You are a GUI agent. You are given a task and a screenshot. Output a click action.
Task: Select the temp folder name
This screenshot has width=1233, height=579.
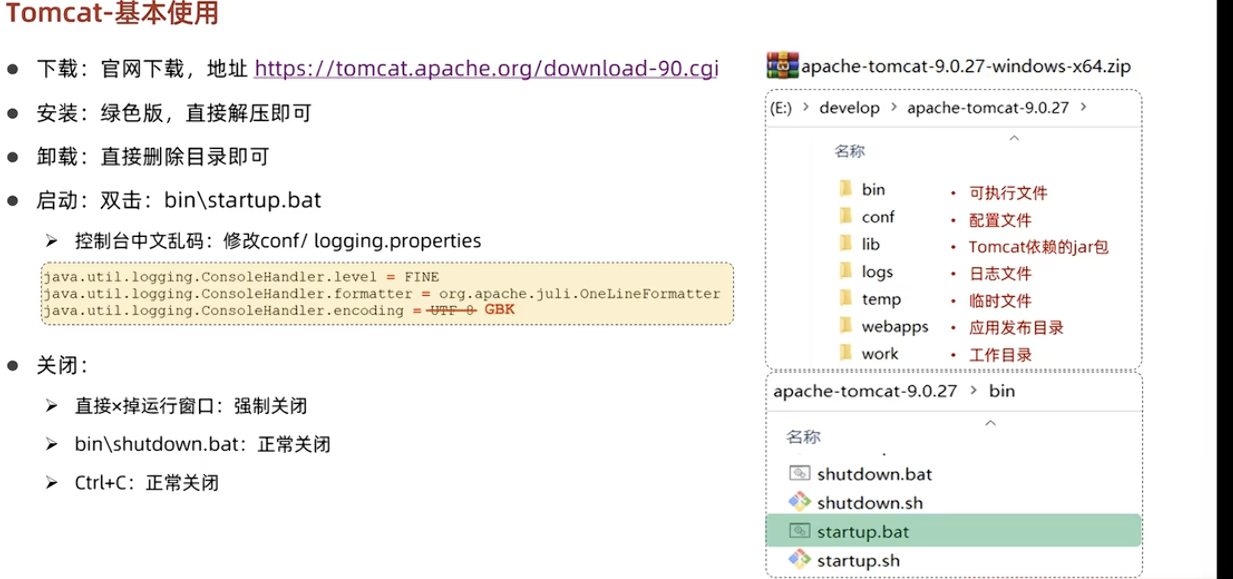(x=881, y=299)
